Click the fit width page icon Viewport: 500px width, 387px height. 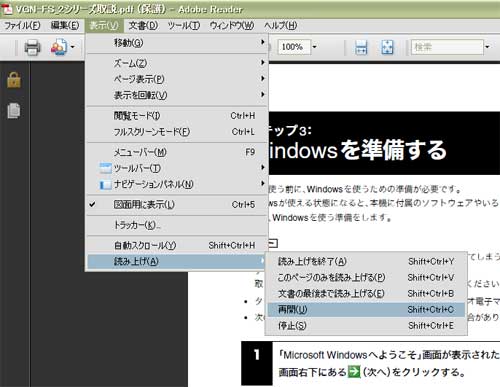361,47
